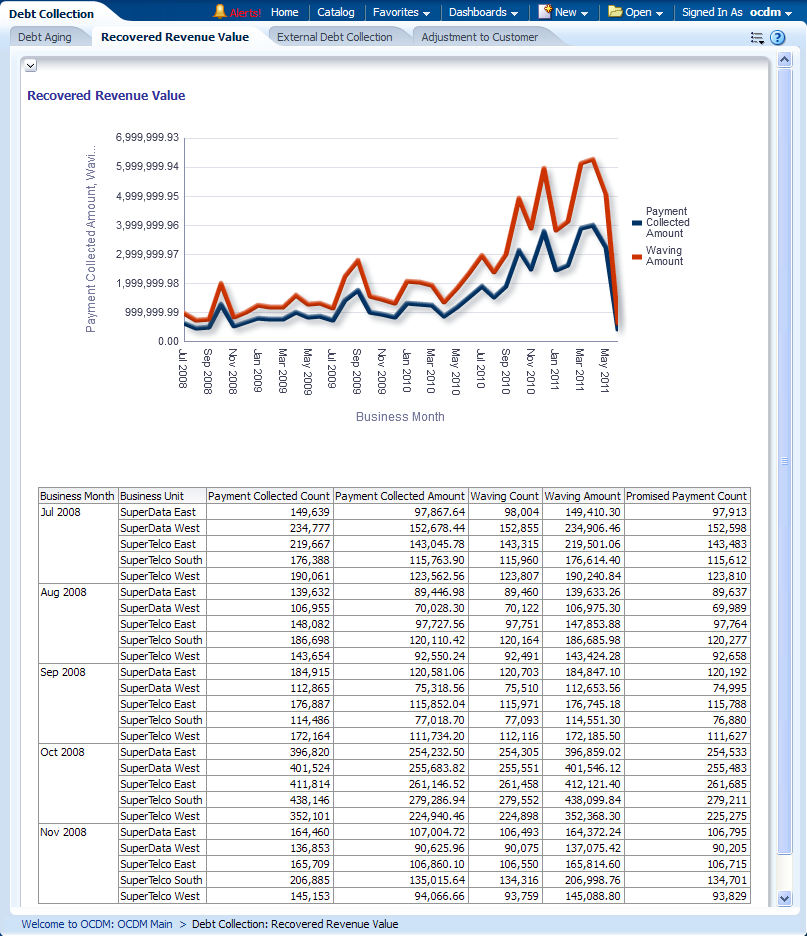
Task: Select the Waving Amount column header
Action: click(x=583, y=496)
